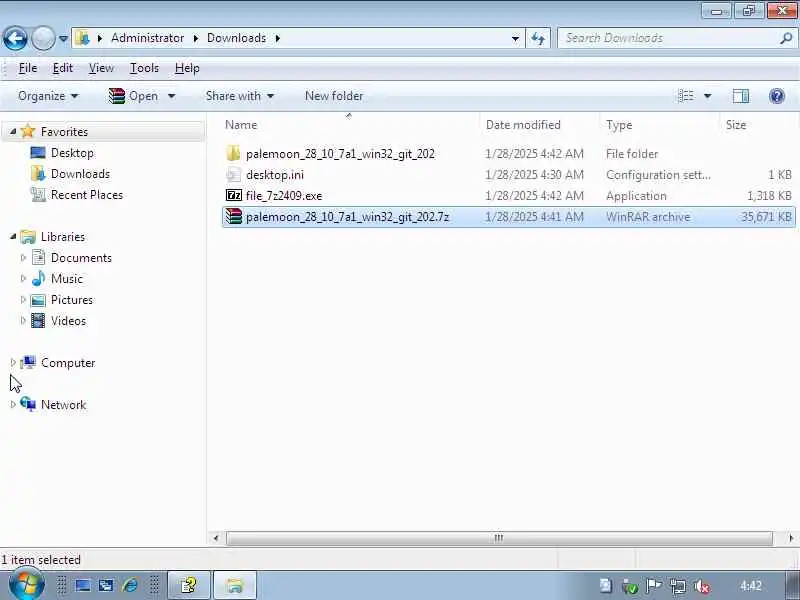Click Open with WinRAR toolbar button
Screen dimensions: 800x600
coord(134,96)
